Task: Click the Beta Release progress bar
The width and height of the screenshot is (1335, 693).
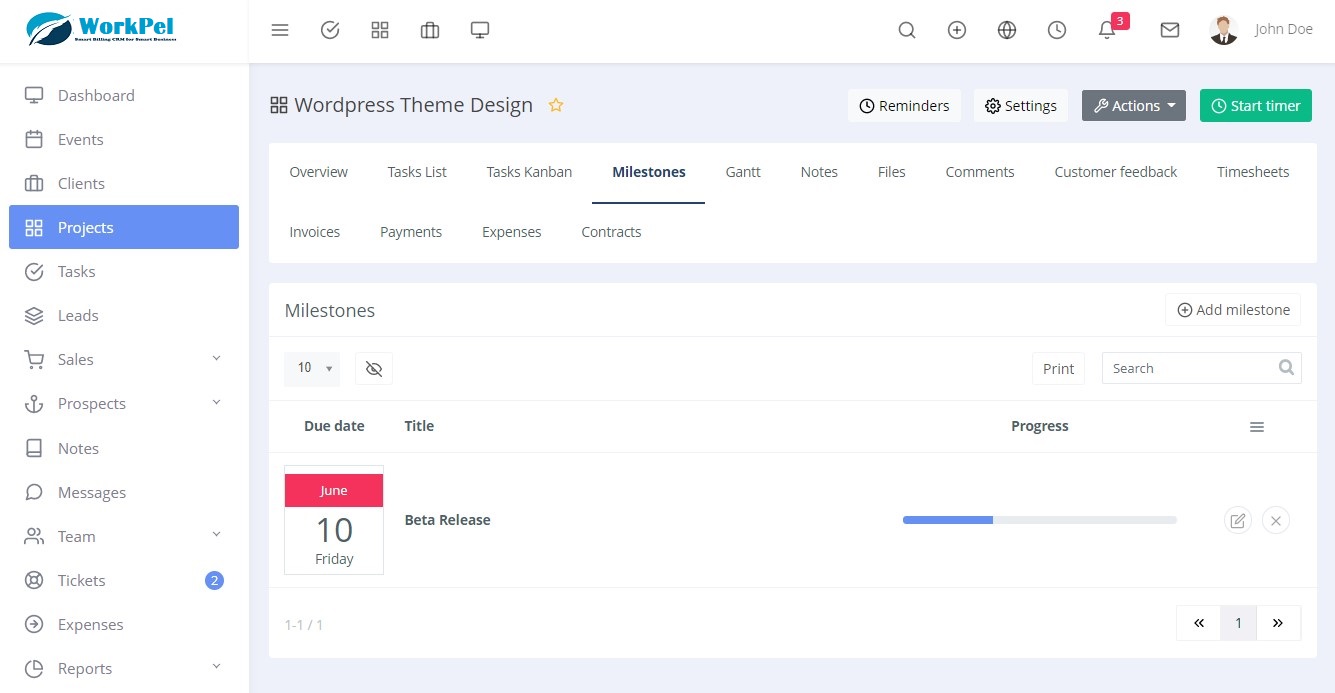Action: [1040, 520]
